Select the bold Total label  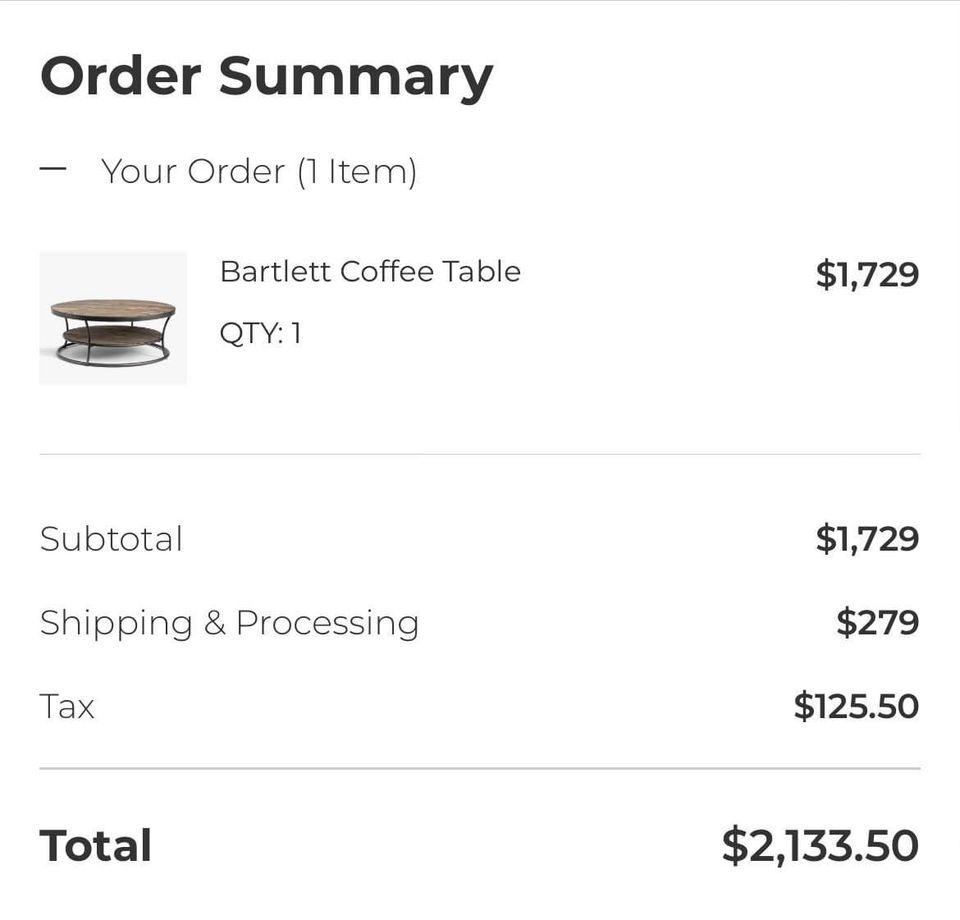pos(96,846)
